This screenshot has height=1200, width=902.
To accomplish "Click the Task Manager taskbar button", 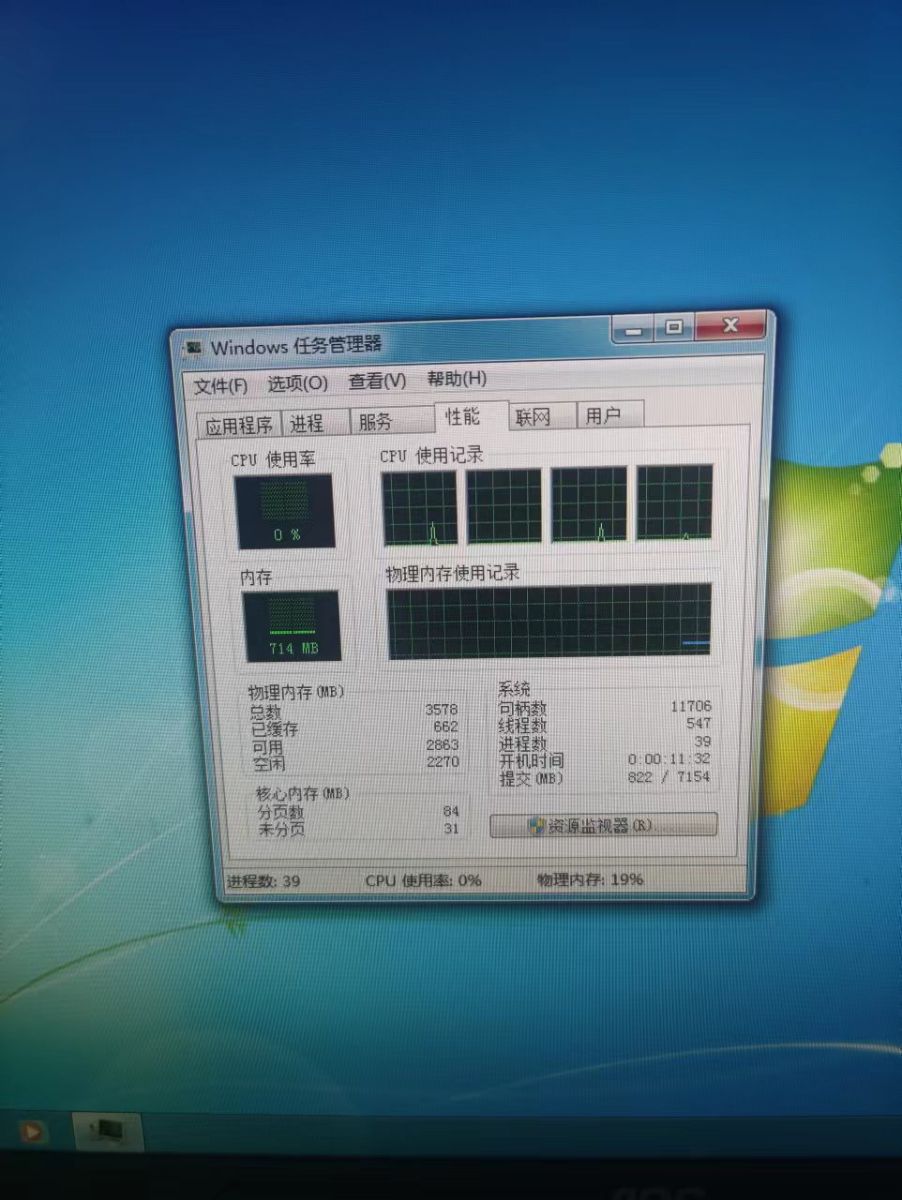I will pyautogui.click(x=108, y=1131).
